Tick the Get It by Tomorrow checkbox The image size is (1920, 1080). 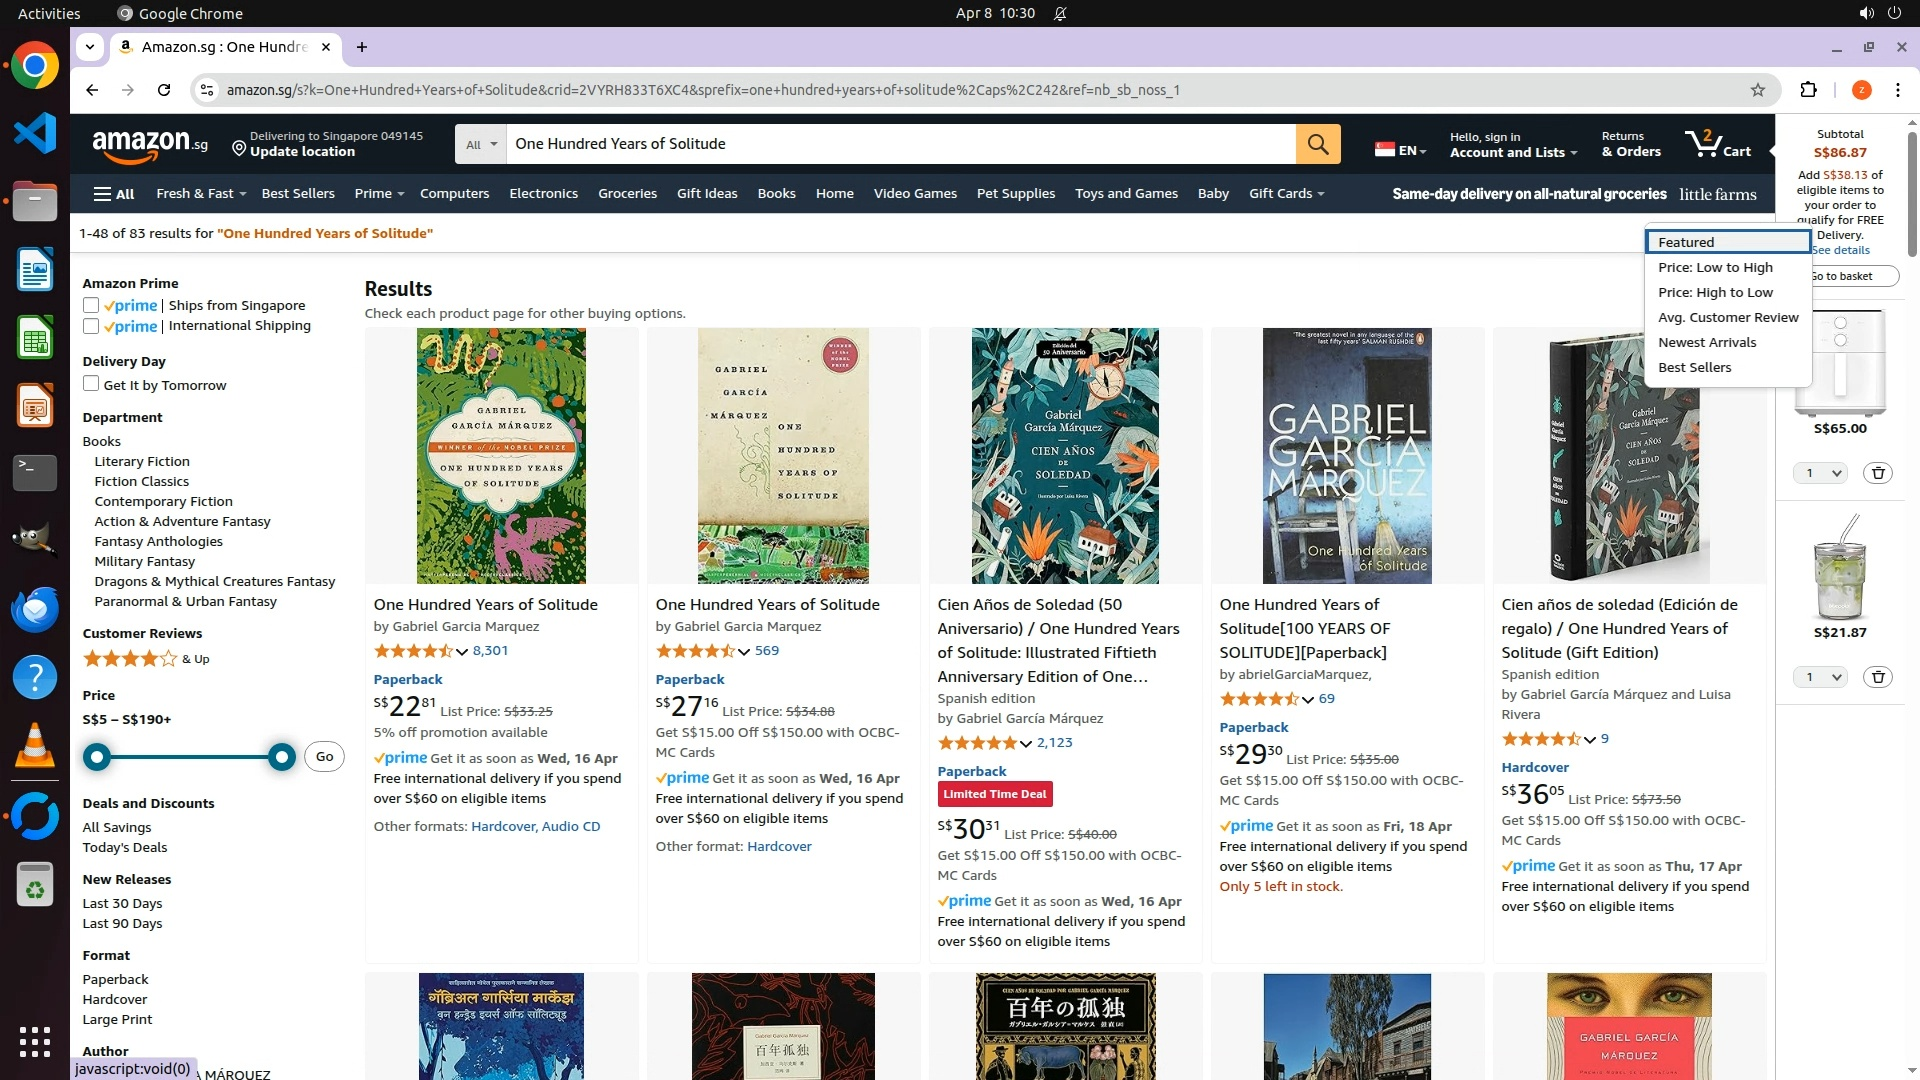(91, 384)
